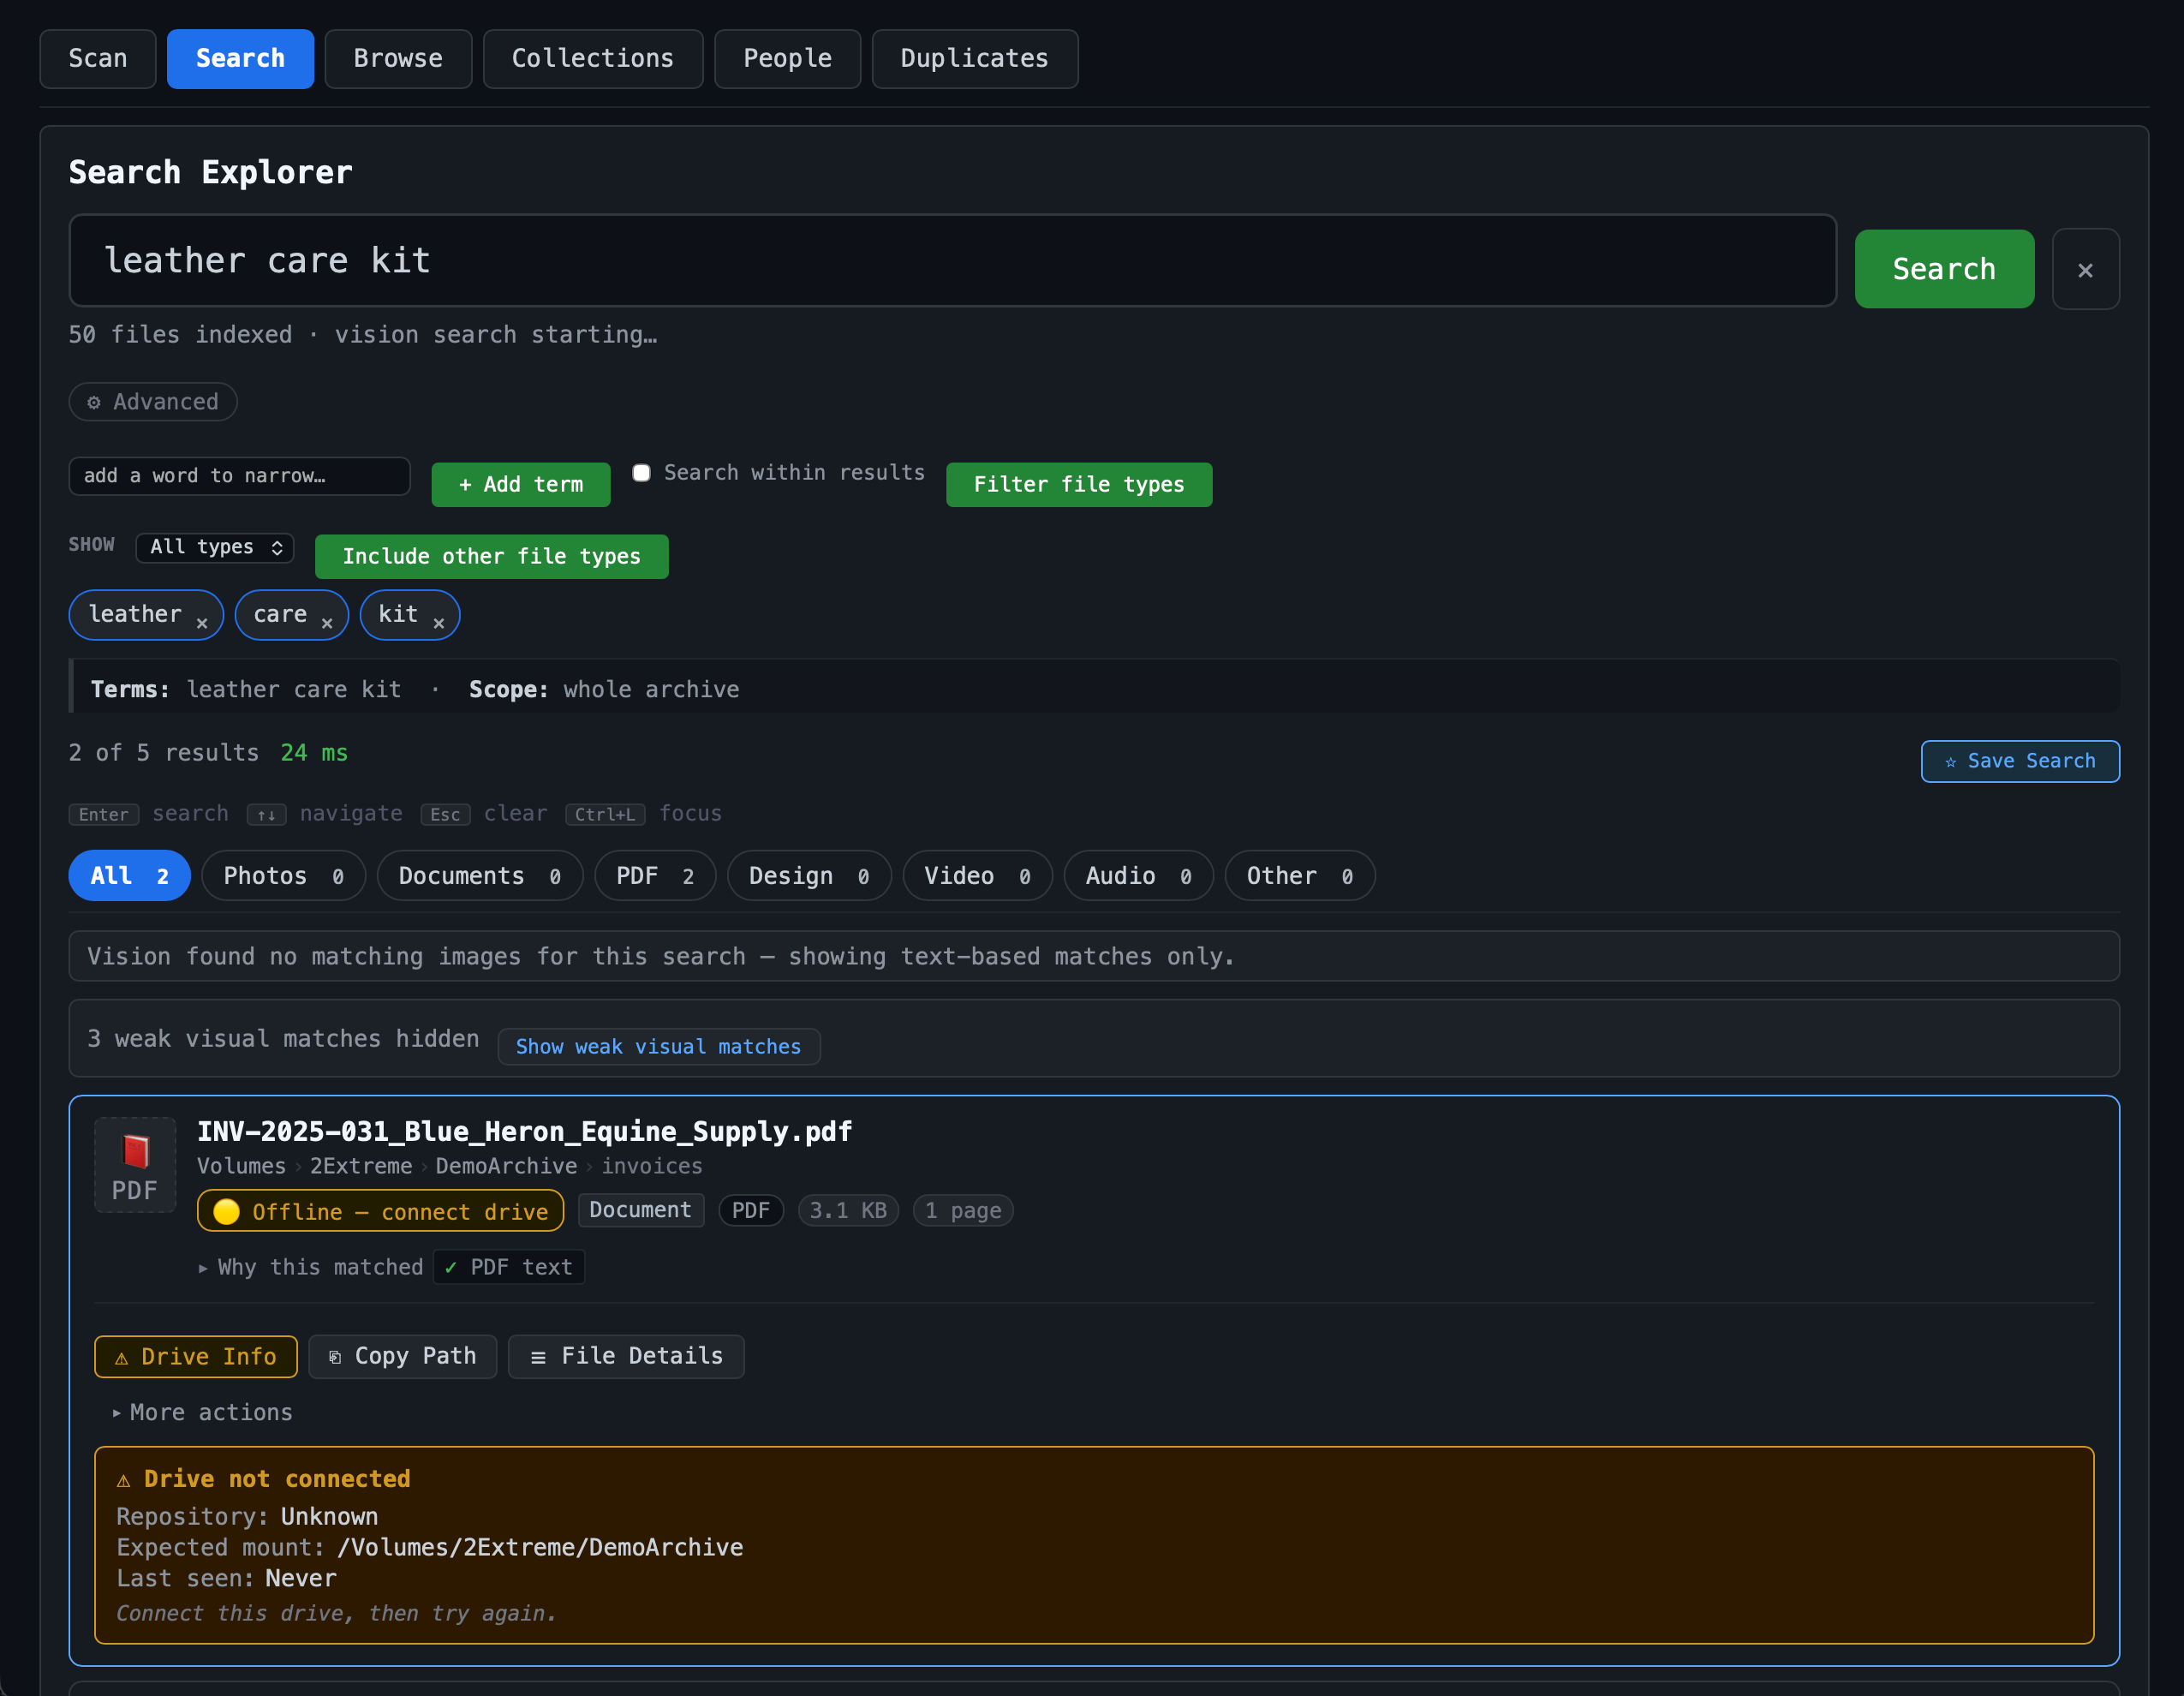Clear the search query with the × button
Viewport: 2184px width, 1696px height.
click(x=2085, y=269)
